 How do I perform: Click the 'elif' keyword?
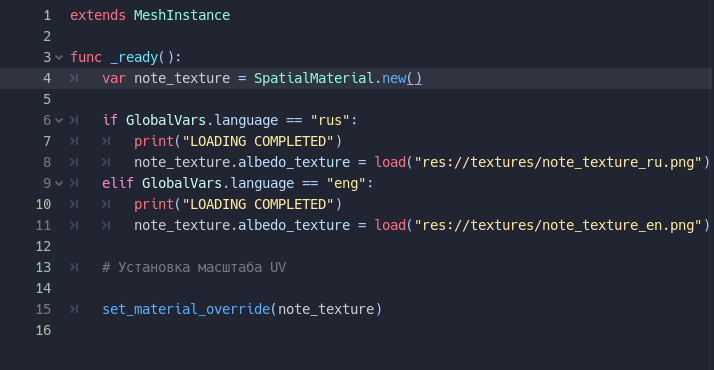tap(118, 183)
